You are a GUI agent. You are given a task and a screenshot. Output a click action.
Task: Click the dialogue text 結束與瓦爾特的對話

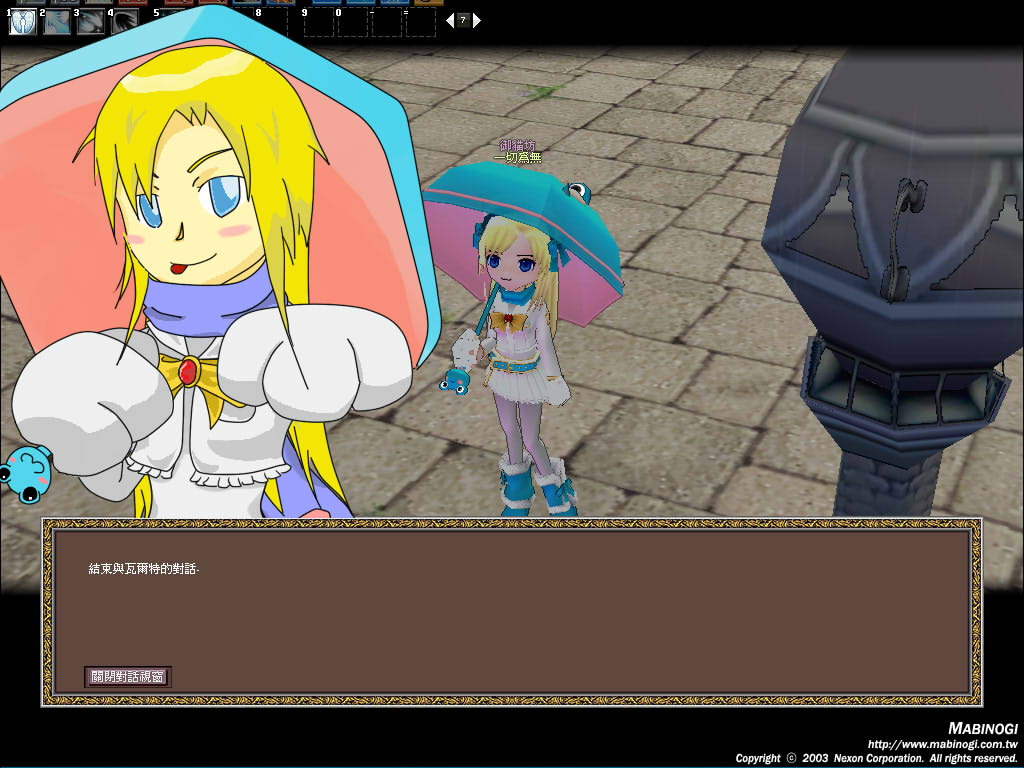(x=144, y=569)
